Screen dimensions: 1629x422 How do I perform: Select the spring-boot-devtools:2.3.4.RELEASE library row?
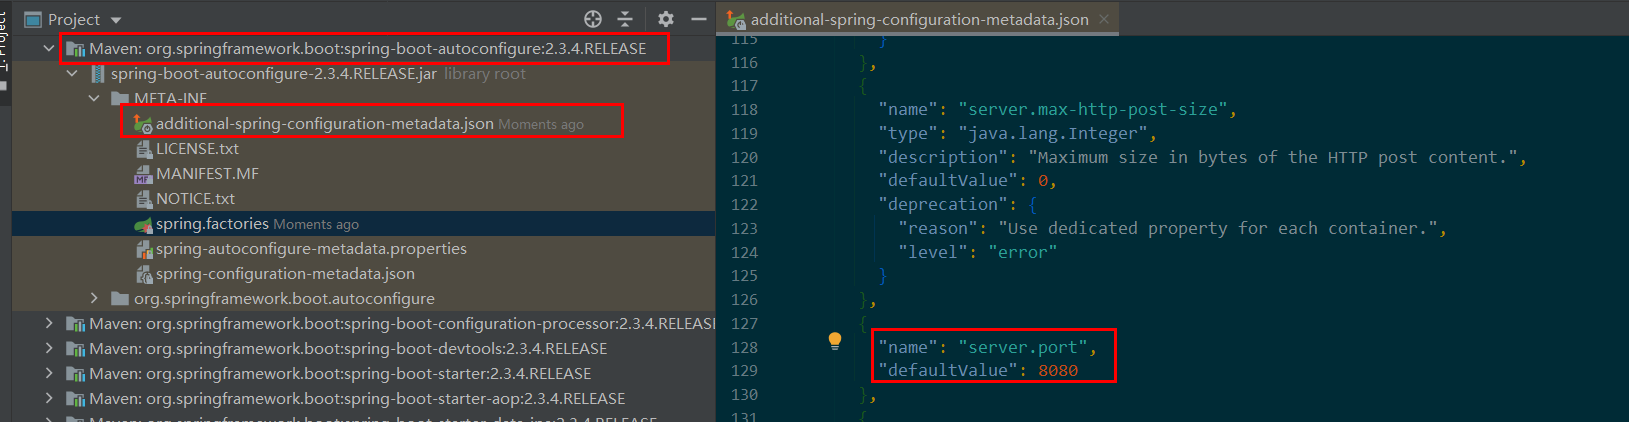(364, 348)
